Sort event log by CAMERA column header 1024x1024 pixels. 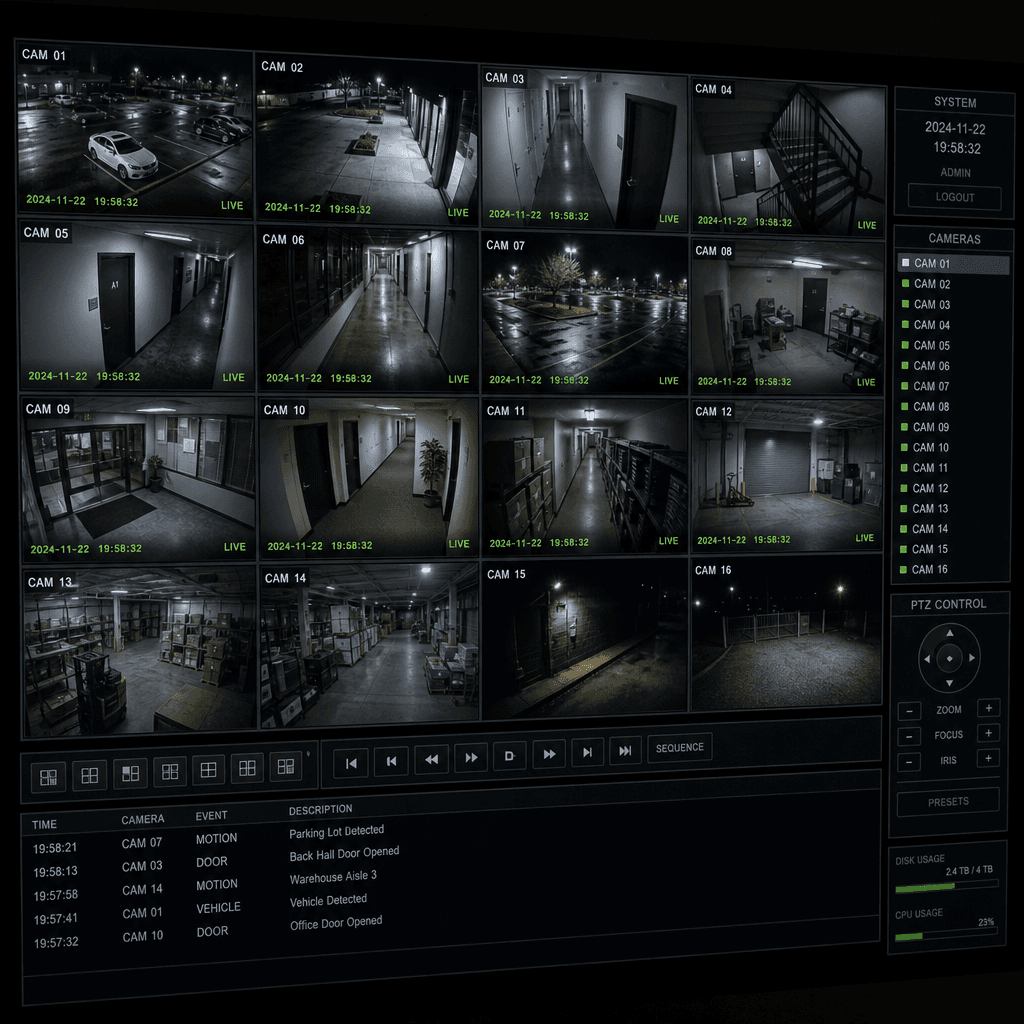[x=143, y=820]
